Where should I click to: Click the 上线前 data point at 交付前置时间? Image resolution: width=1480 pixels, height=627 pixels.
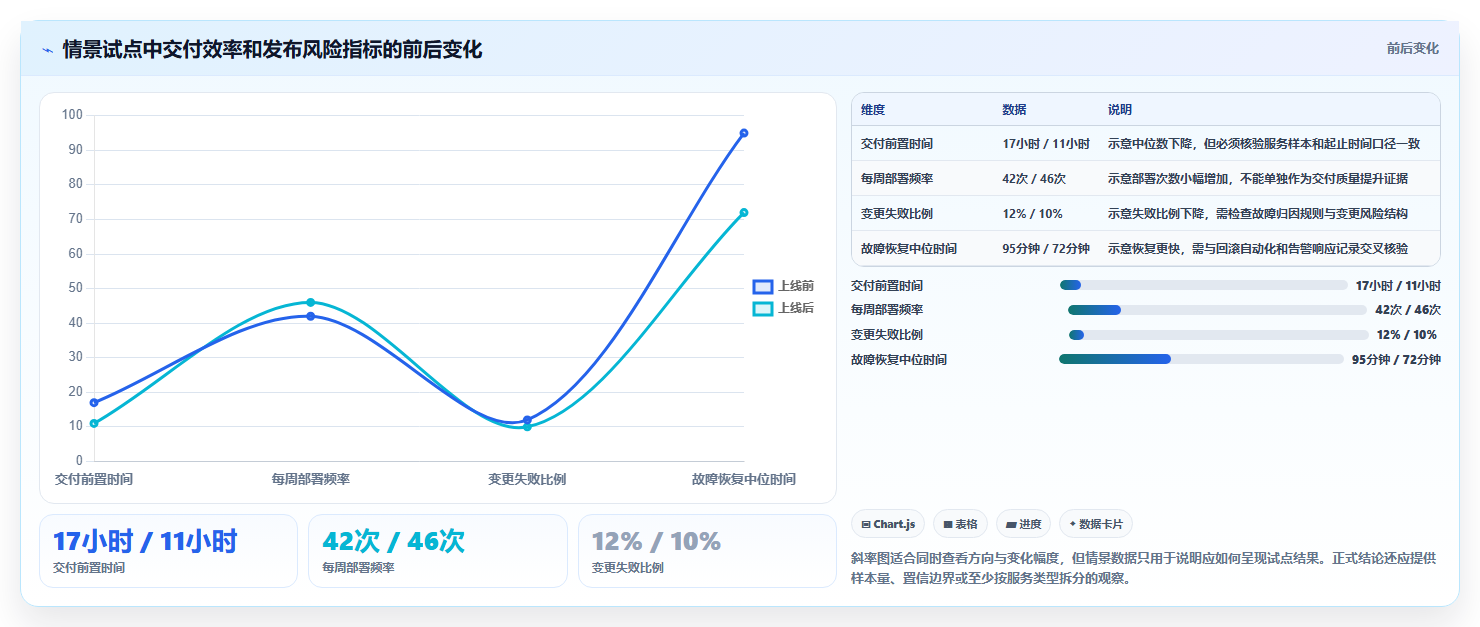(x=94, y=403)
